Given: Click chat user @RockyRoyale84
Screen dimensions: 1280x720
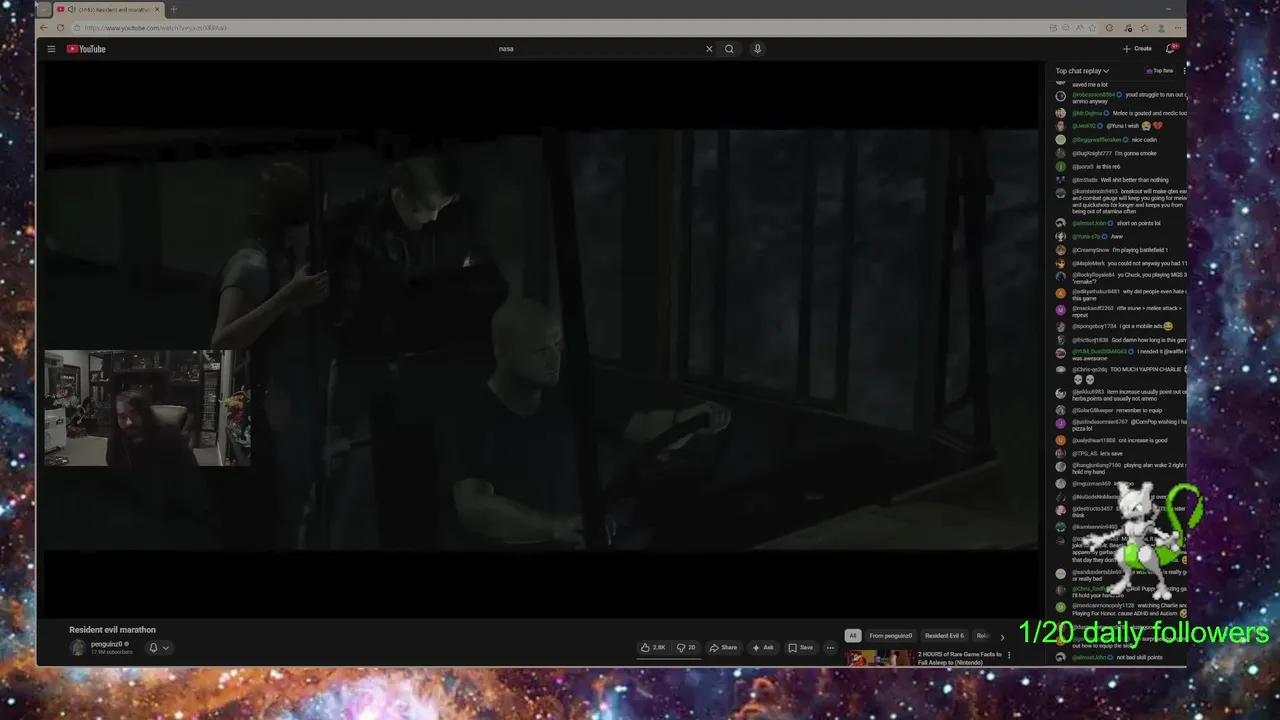Looking at the screenshot, I should (1093, 275).
